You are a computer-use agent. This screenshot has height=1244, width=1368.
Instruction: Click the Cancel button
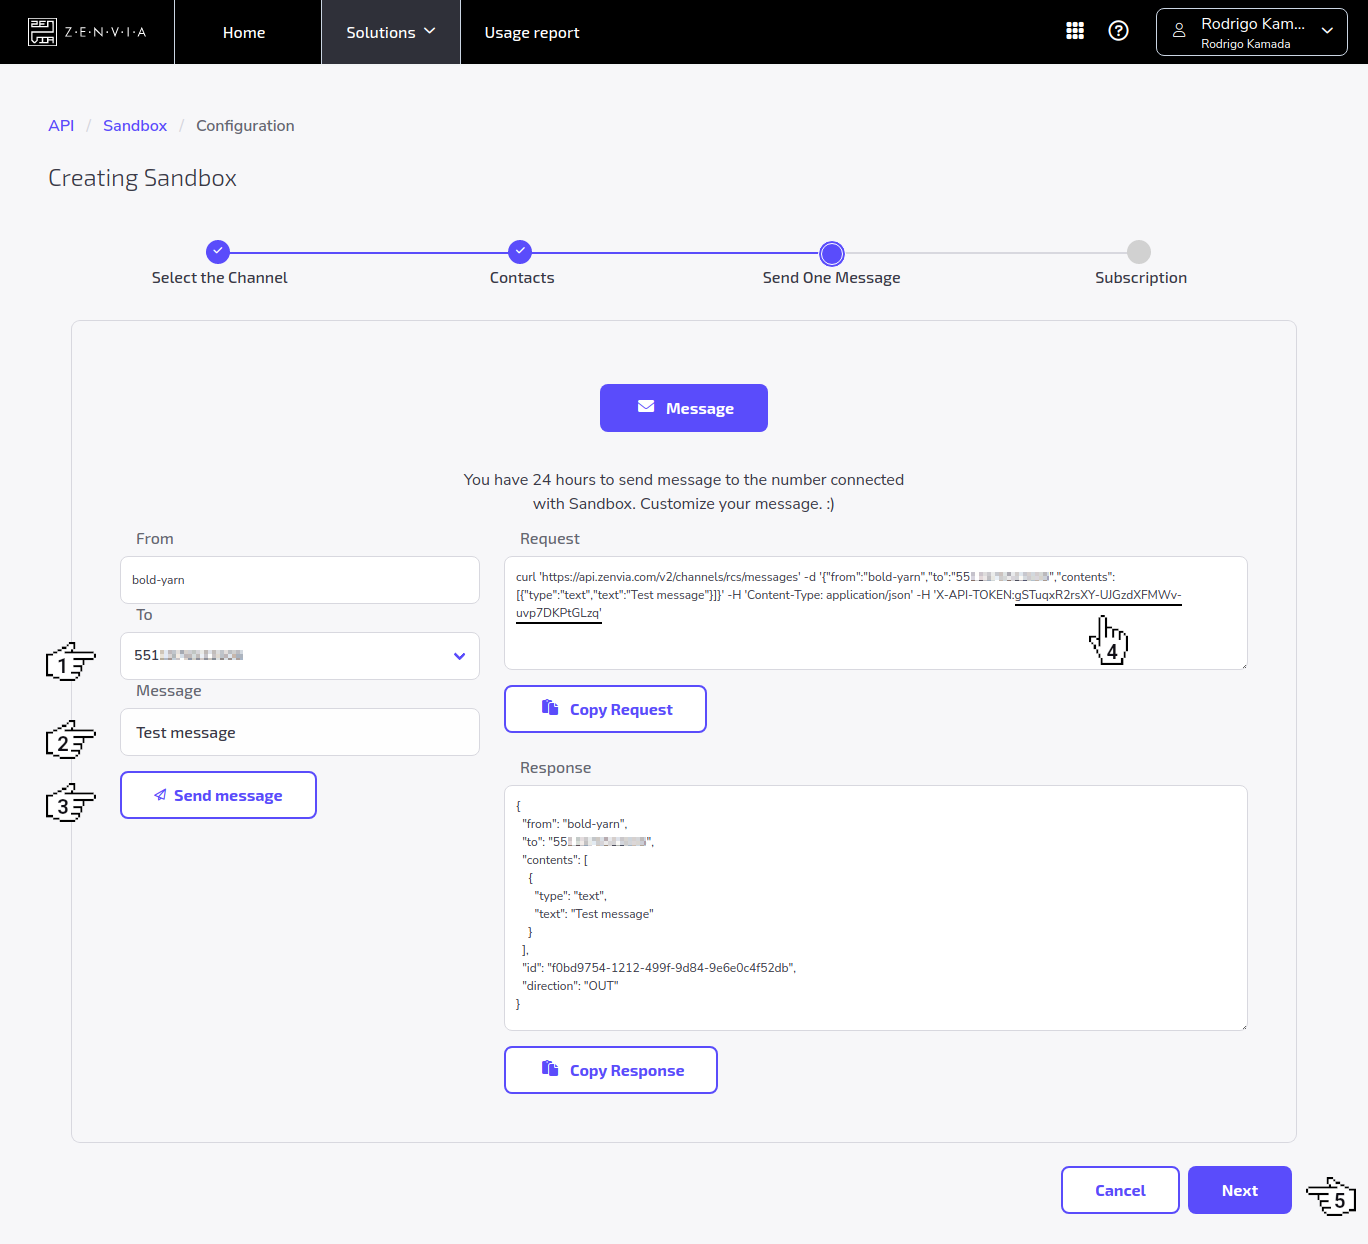coord(1120,1190)
